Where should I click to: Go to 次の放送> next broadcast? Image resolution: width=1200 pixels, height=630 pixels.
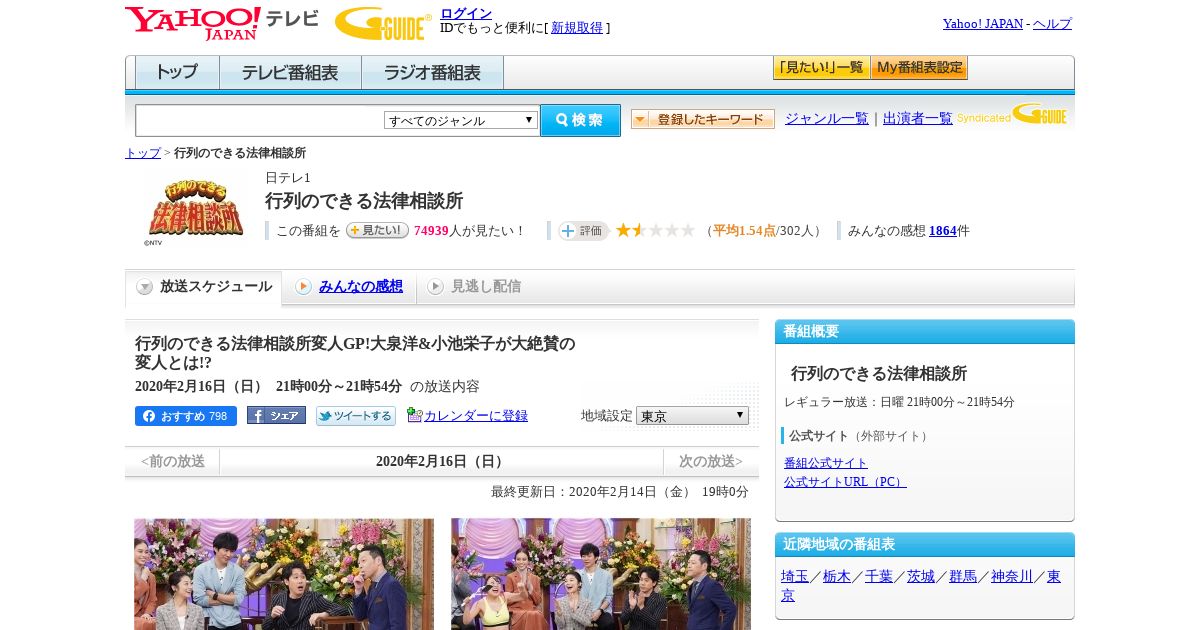click(x=711, y=462)
